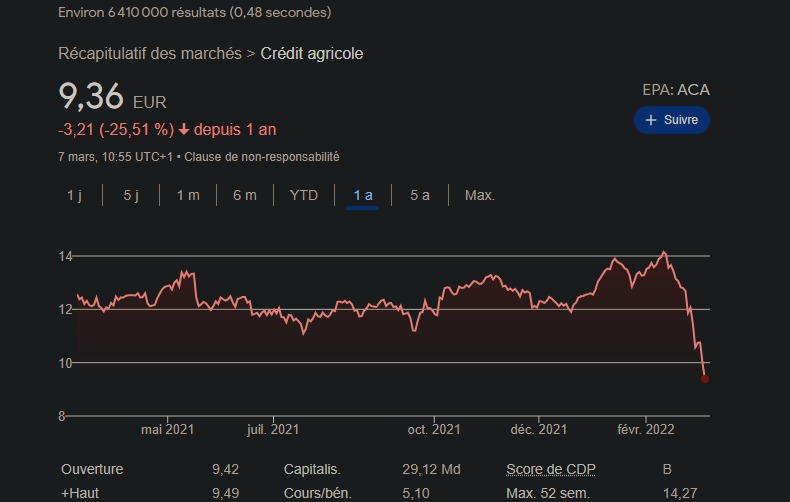The height and width of the screenshot is (502, 790).
Task: Click the Max. 52 sem. label
Action: [548, 492]
